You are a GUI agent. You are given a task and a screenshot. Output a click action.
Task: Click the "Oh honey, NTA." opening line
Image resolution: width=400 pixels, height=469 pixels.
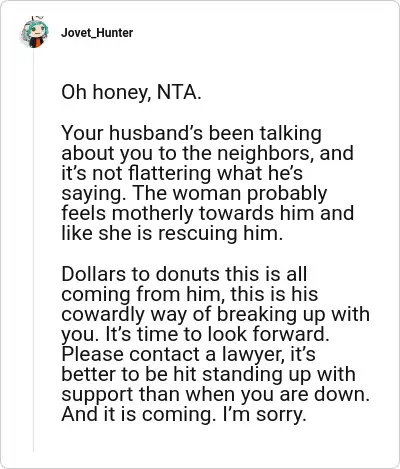(131, 92)
